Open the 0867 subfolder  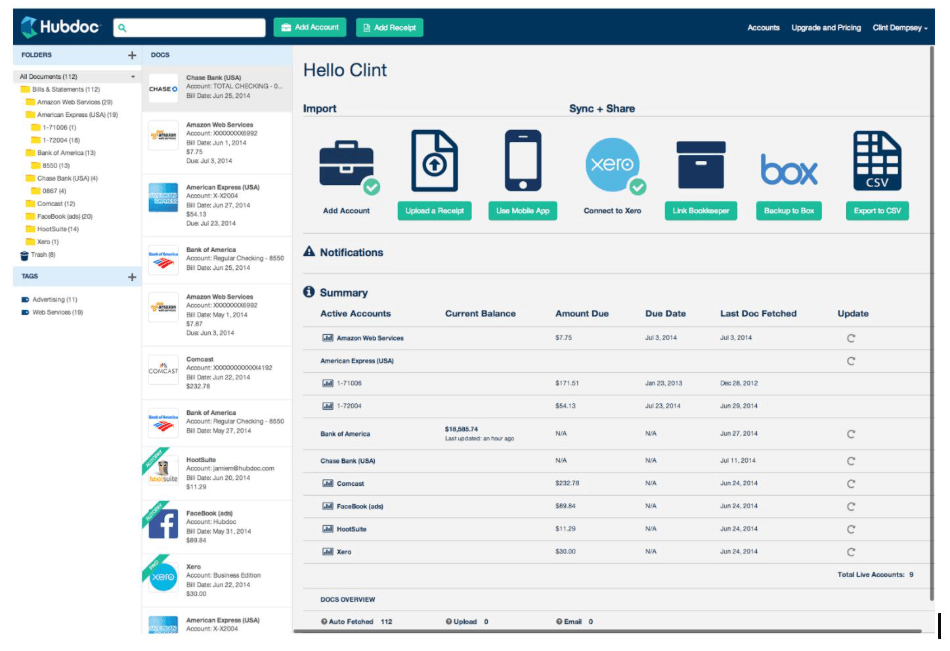(48, 192)
